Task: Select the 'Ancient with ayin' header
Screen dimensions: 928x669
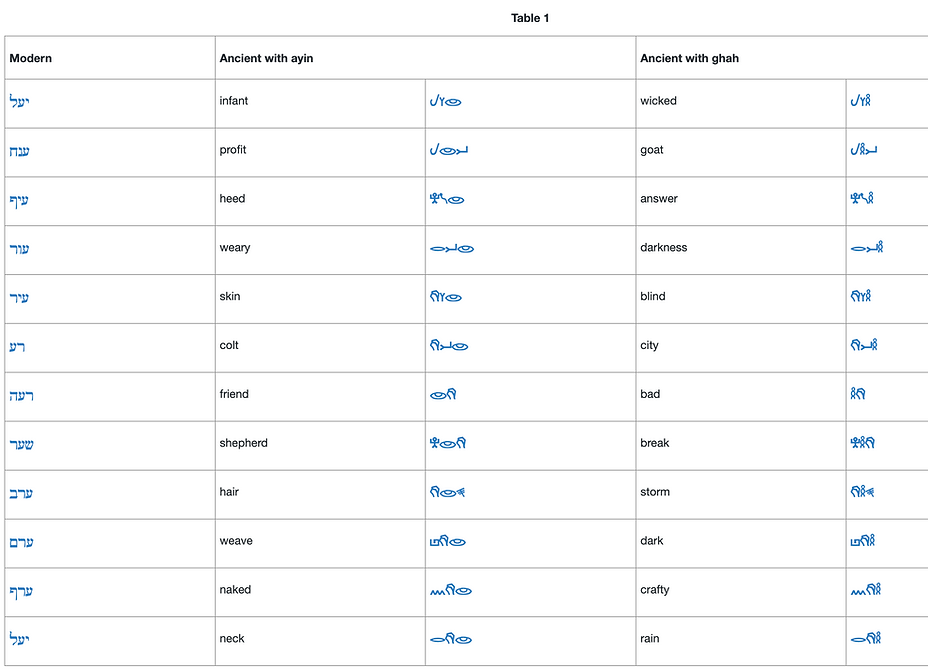Action: click(266, 58)
